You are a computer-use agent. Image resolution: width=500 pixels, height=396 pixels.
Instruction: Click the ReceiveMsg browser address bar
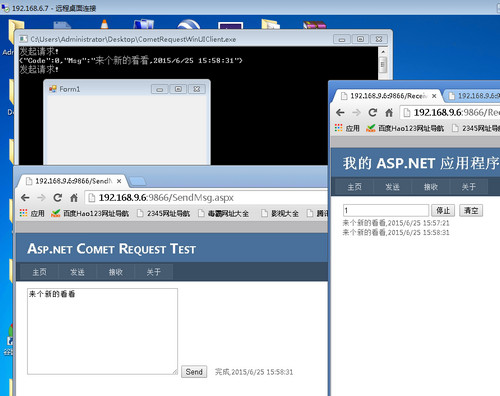[x=450, y=113]
